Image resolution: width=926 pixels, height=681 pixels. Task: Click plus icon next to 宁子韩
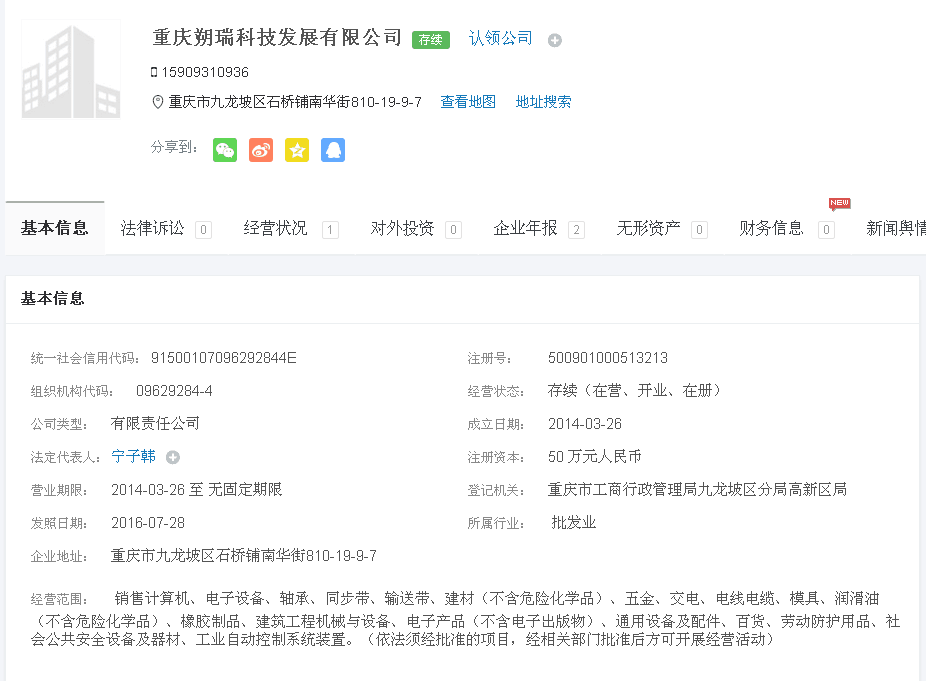tap(173, 458)
